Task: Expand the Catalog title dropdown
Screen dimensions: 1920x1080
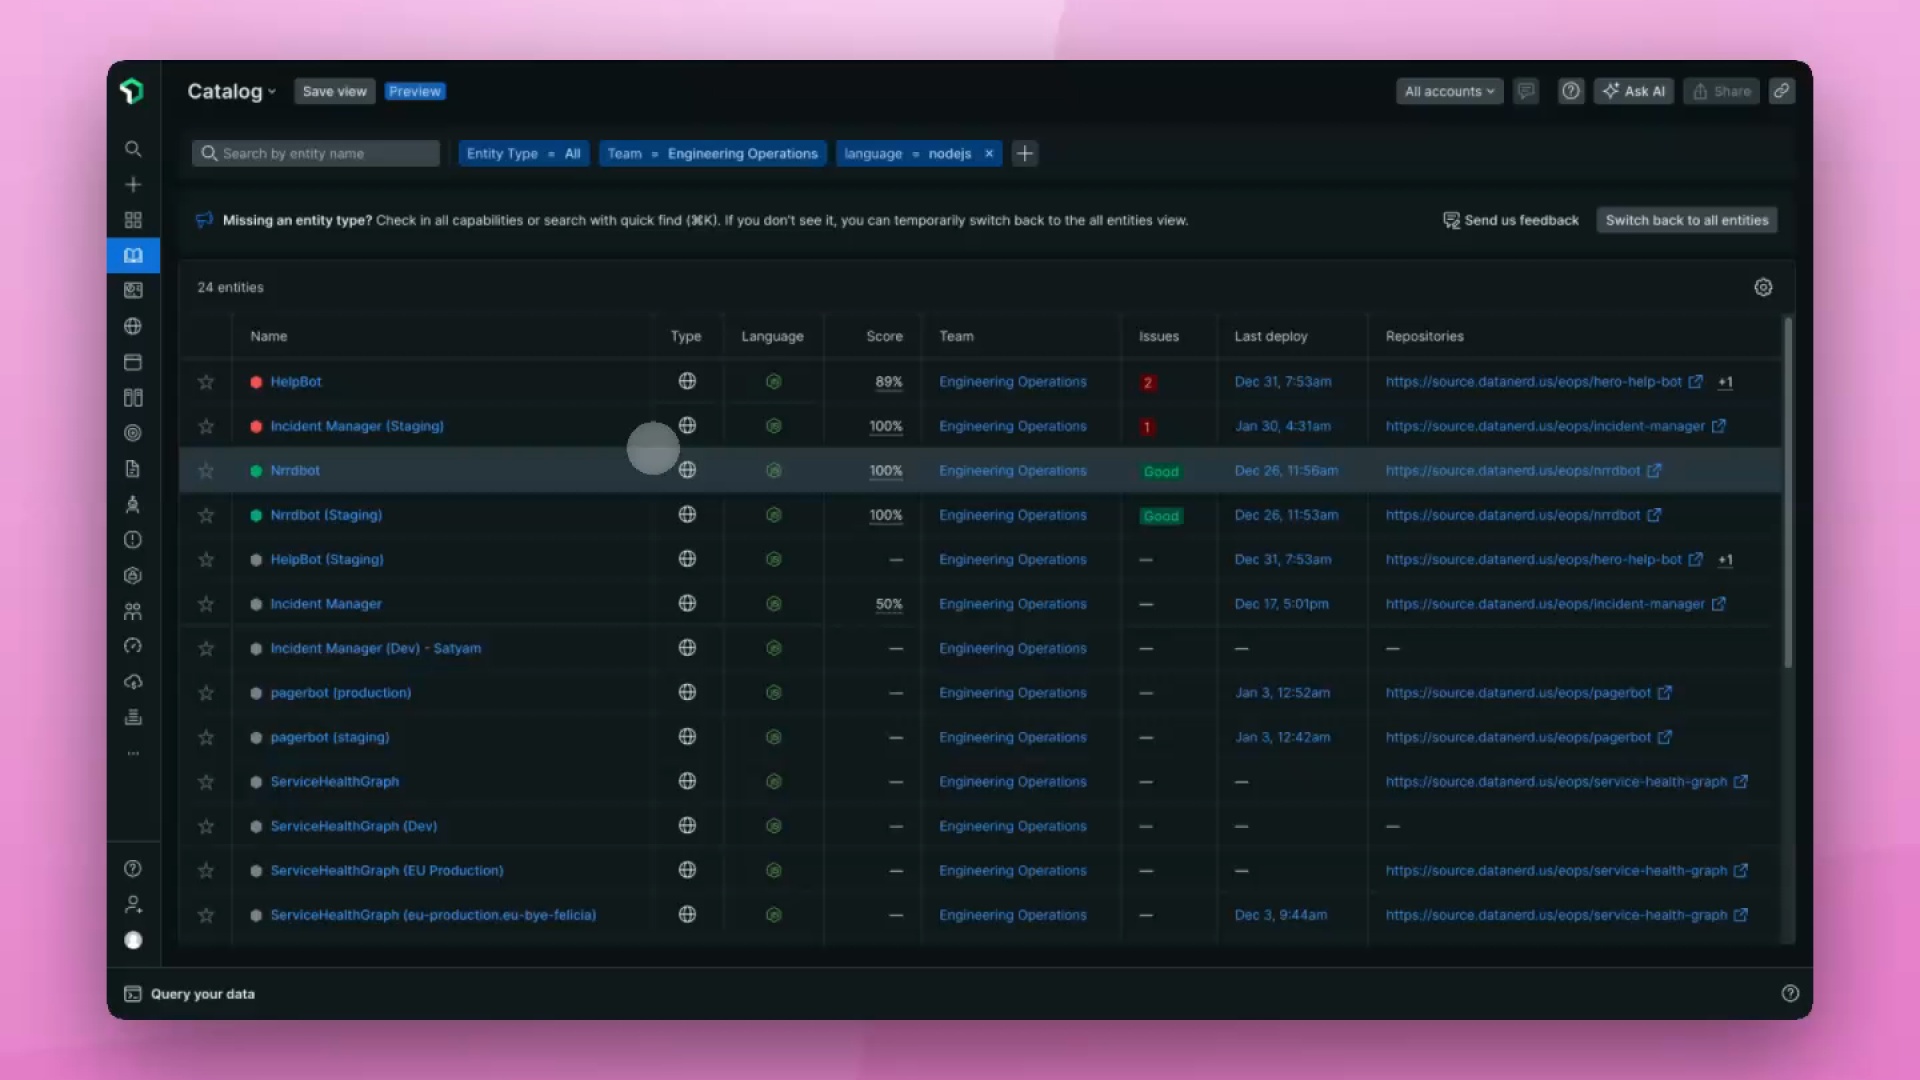Action: 232,92
